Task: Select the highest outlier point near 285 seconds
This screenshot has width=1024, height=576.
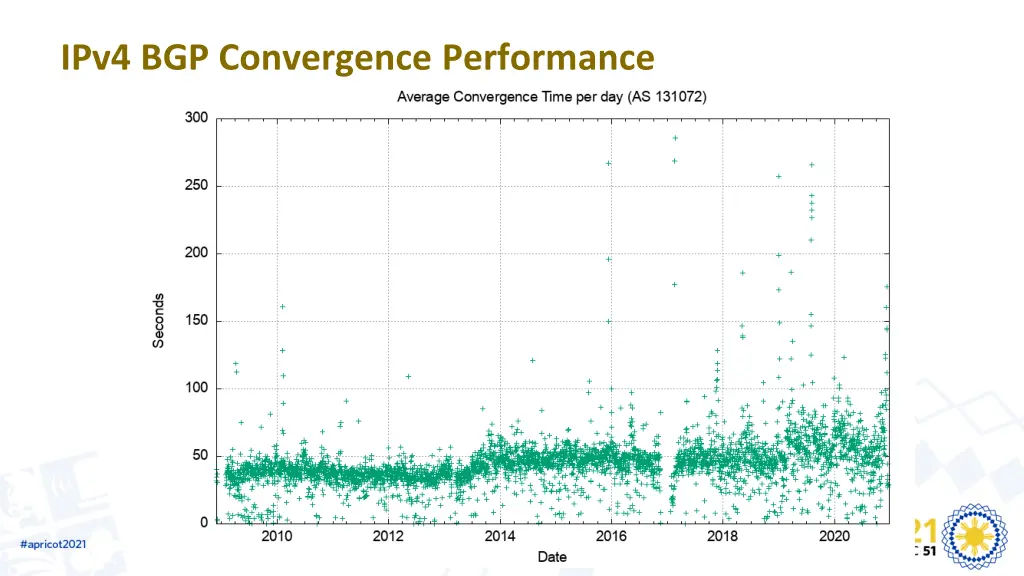Action: click(675, 137)
